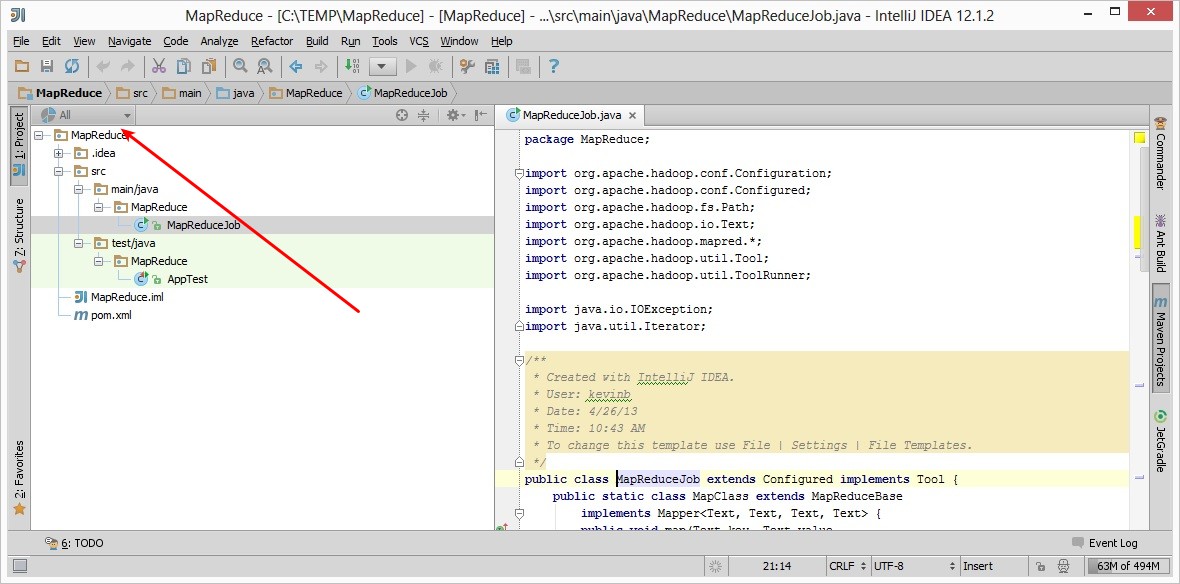
Task: Open the Build menu
Action: 317,41
